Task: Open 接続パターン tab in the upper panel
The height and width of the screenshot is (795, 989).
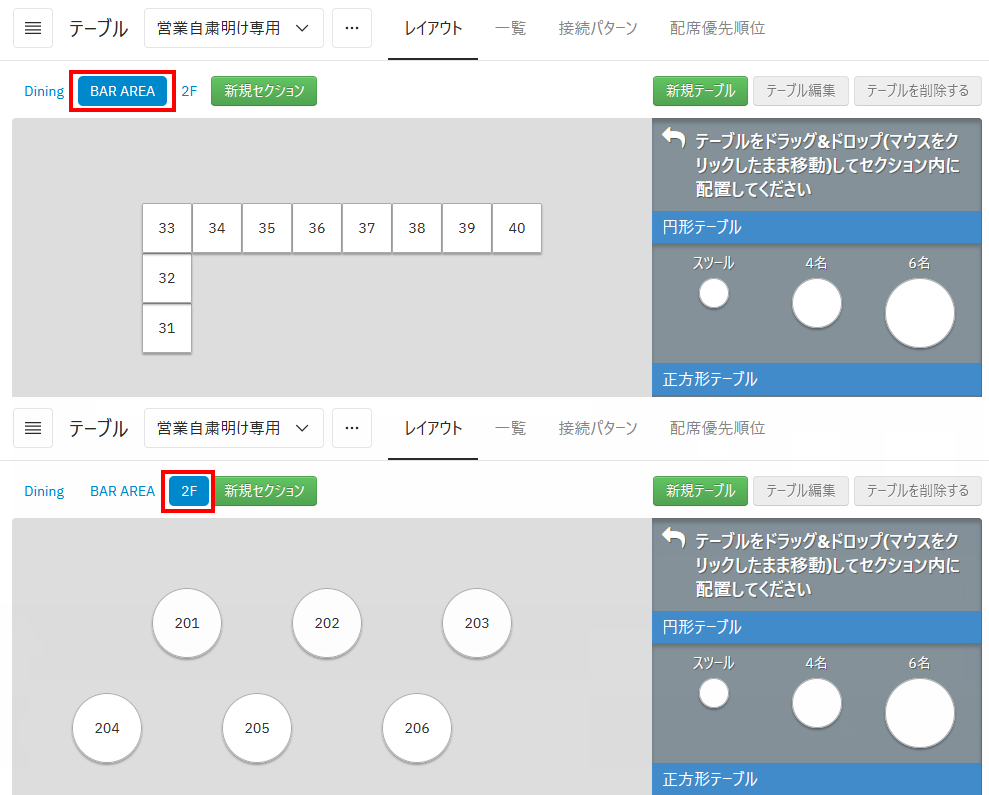Action: point(598,28)
